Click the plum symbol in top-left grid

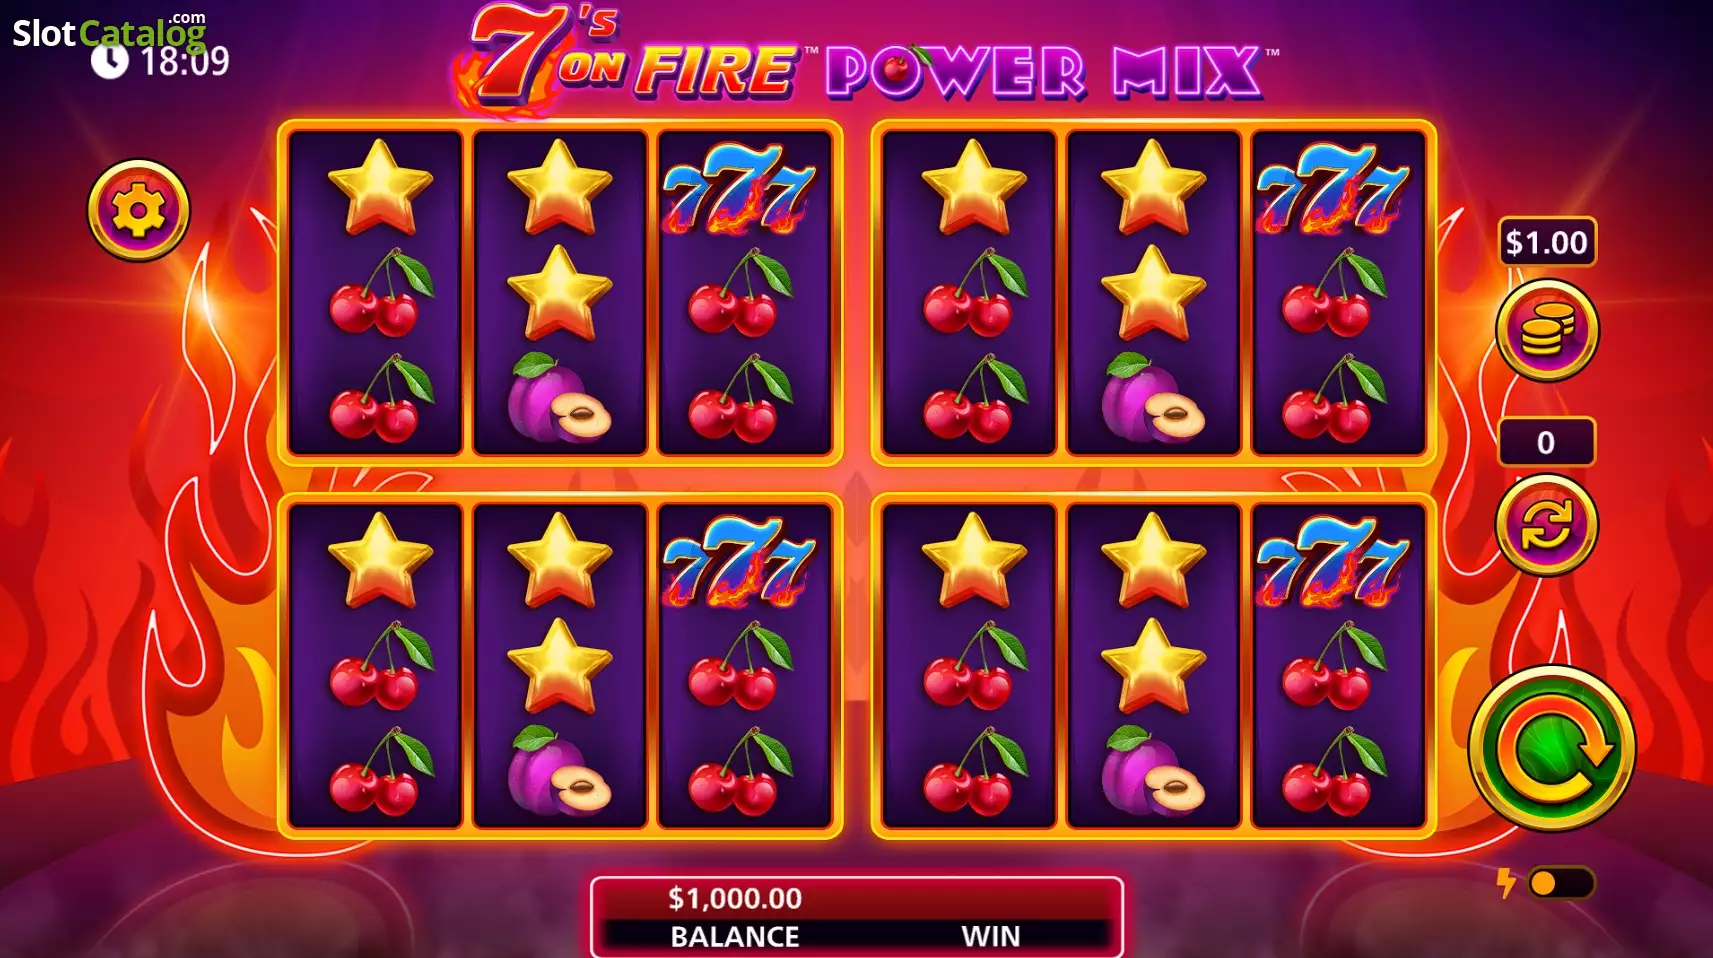559,397
